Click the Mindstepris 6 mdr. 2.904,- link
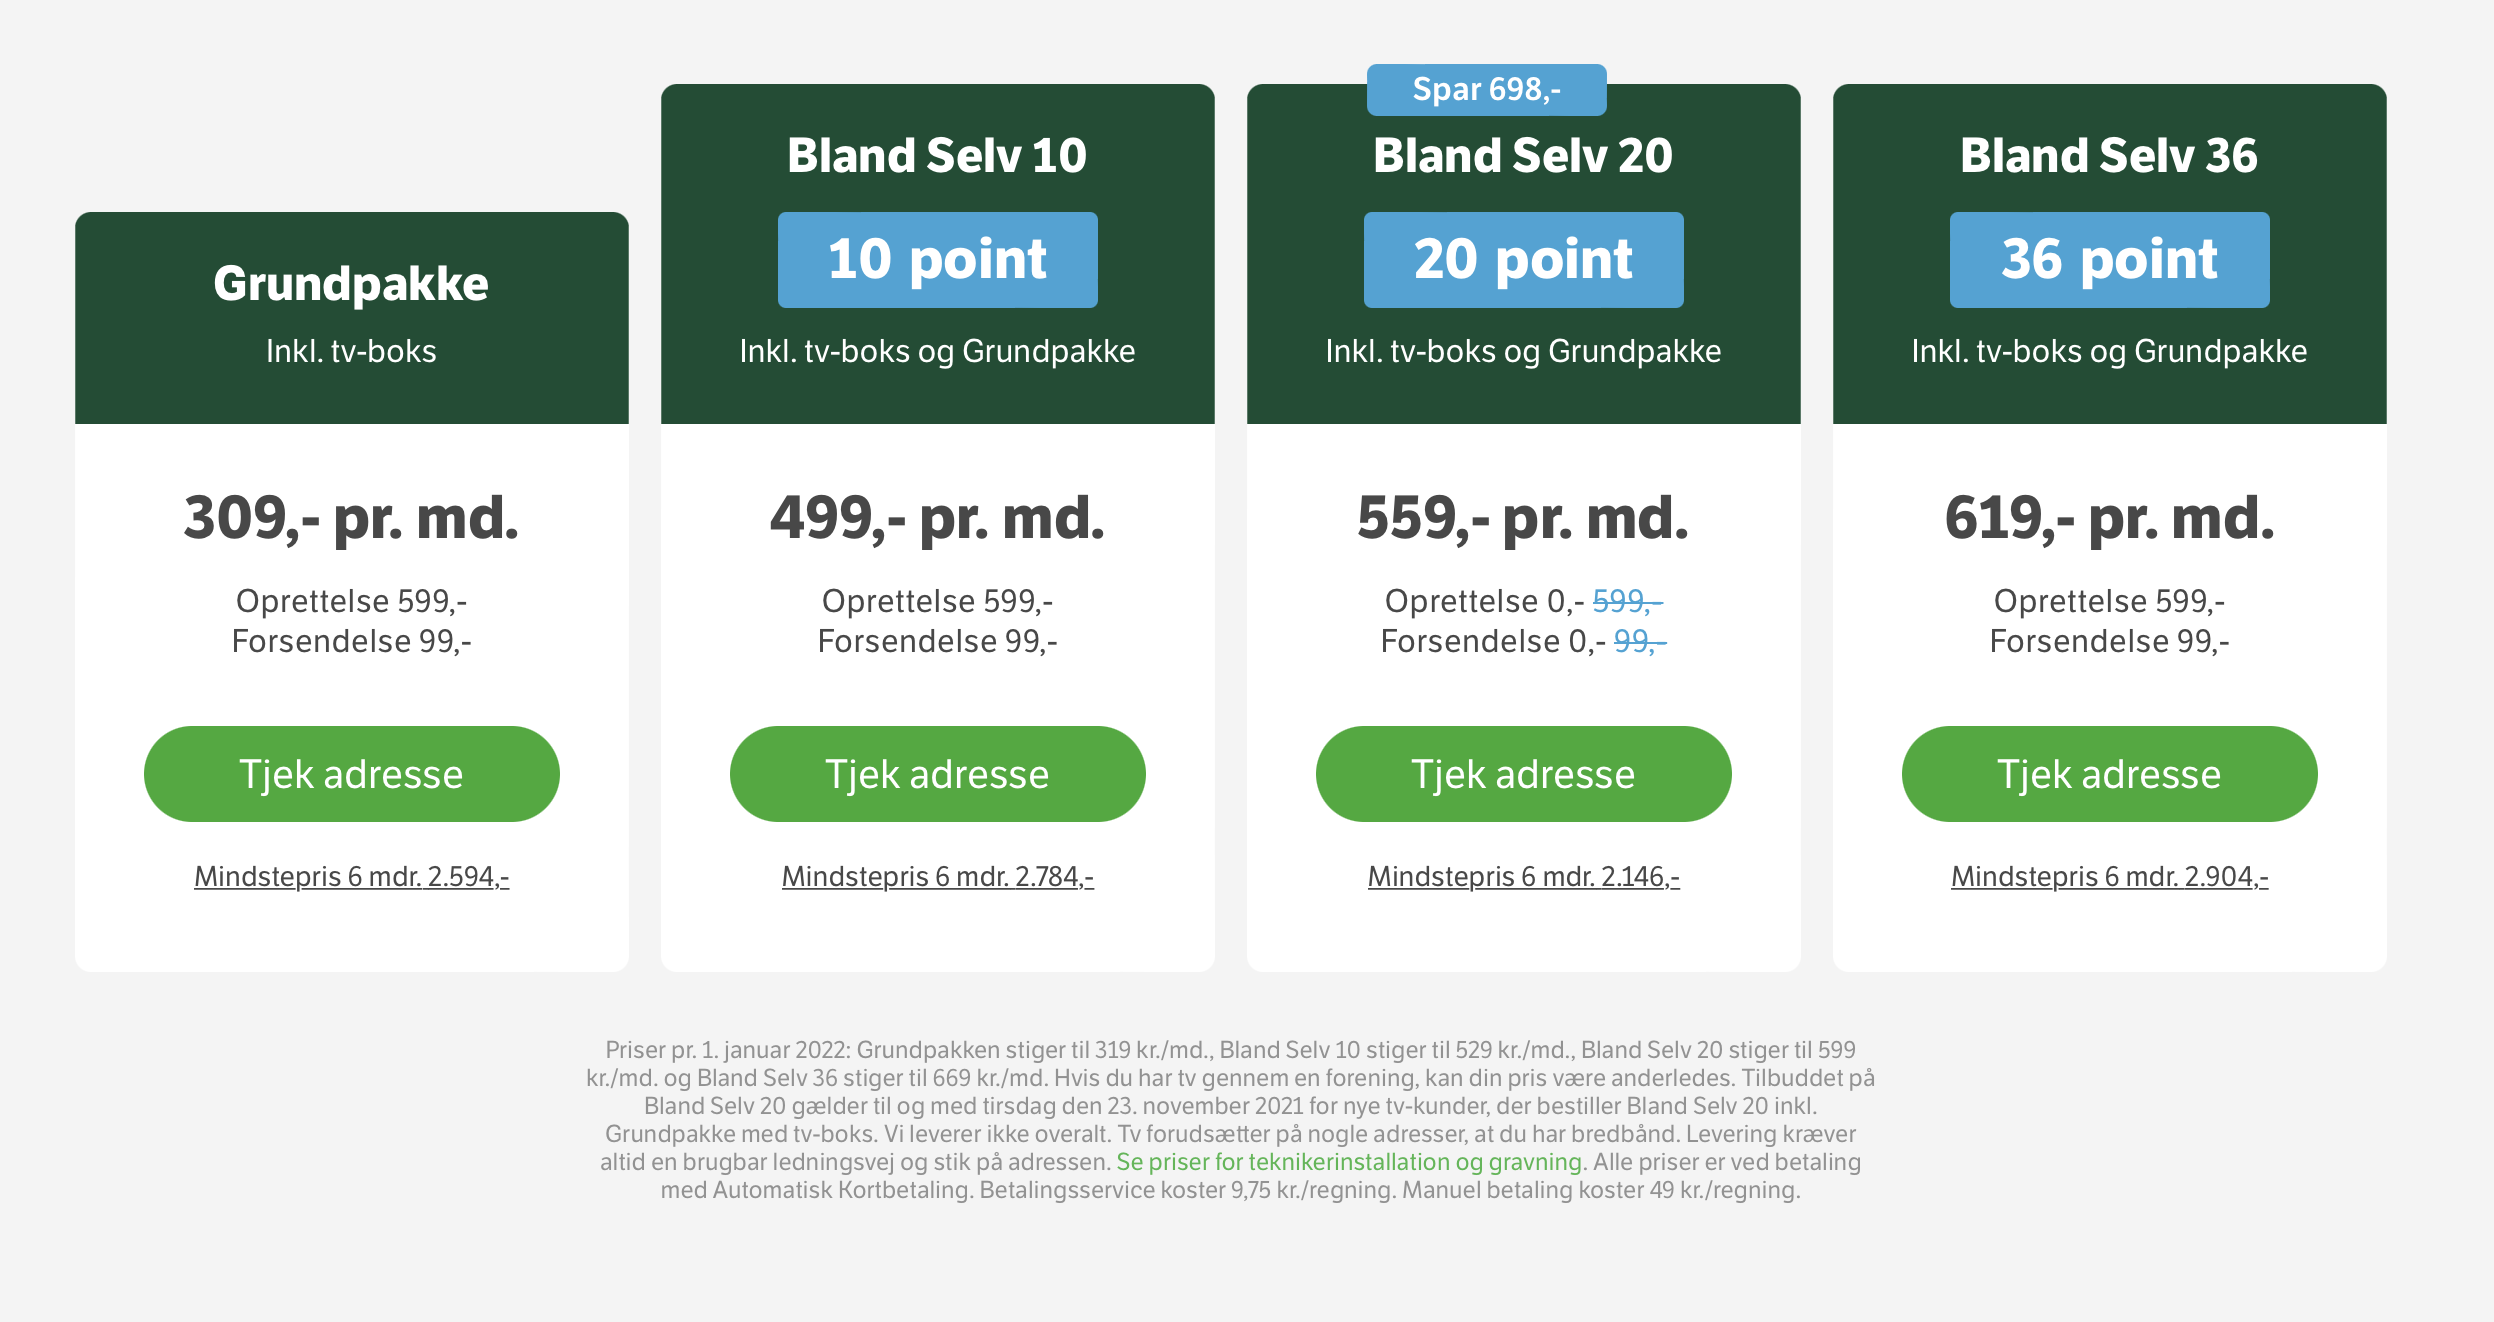This screenshot has height=1322, width=2494. pyautogui.click(x=2109, y=876)
